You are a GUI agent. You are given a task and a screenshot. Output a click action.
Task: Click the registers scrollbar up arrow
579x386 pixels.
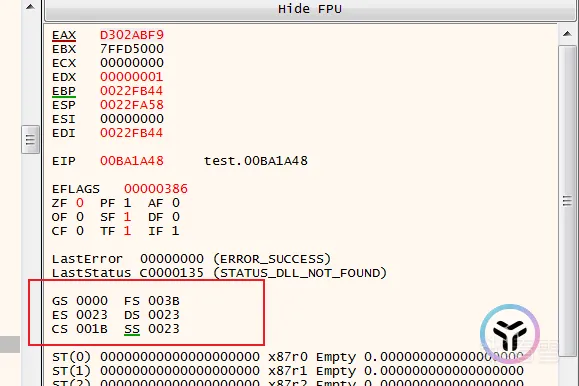[568, 34]
